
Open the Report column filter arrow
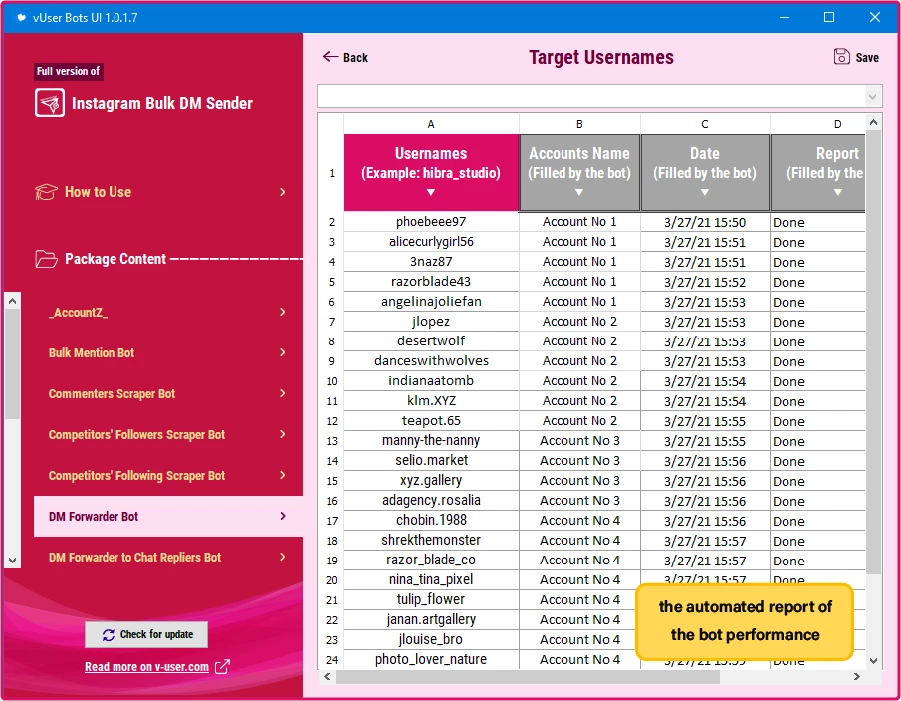[837, 192]
